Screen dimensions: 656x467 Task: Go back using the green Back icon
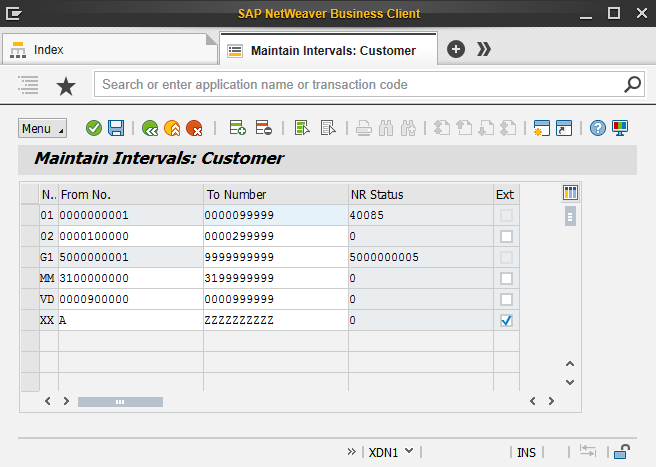pos(150,128)
